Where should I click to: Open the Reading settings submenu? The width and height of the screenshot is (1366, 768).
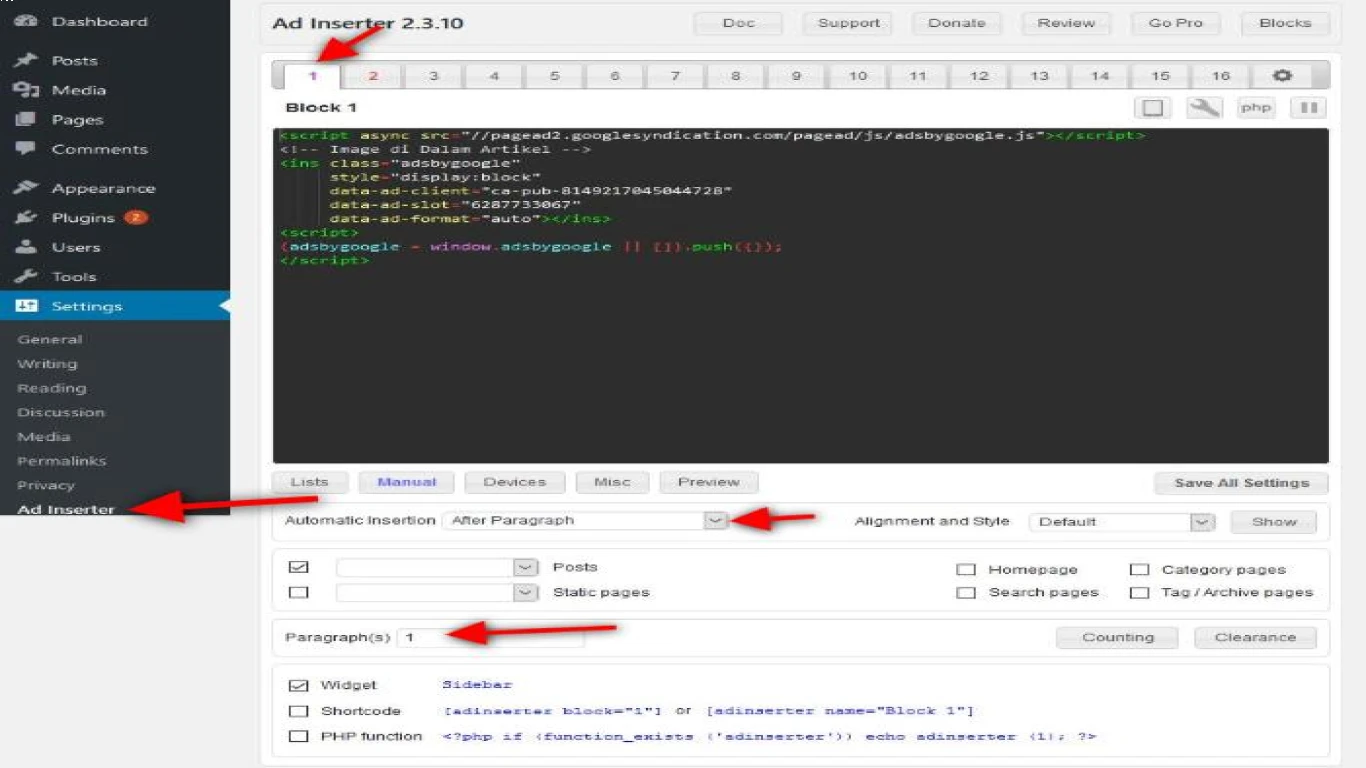point(52,388)
